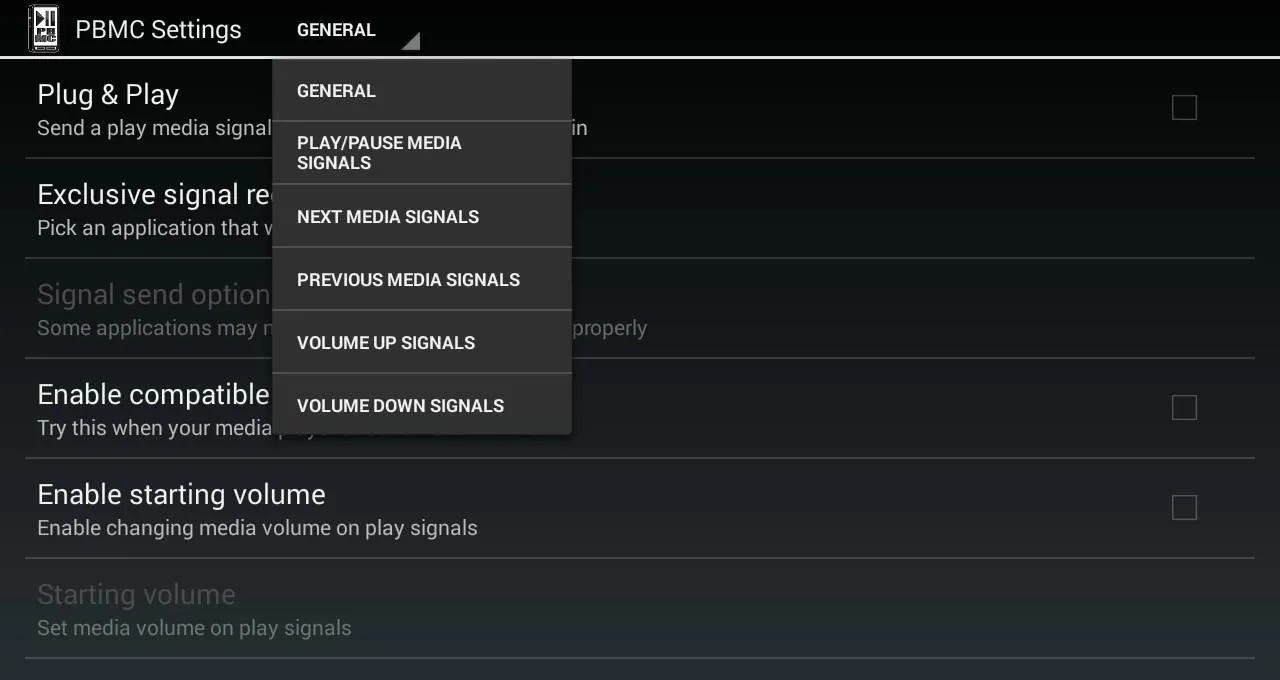Tap the Enable starting volume row title
Screen dimensions: 1280x680
coord(181,494)
